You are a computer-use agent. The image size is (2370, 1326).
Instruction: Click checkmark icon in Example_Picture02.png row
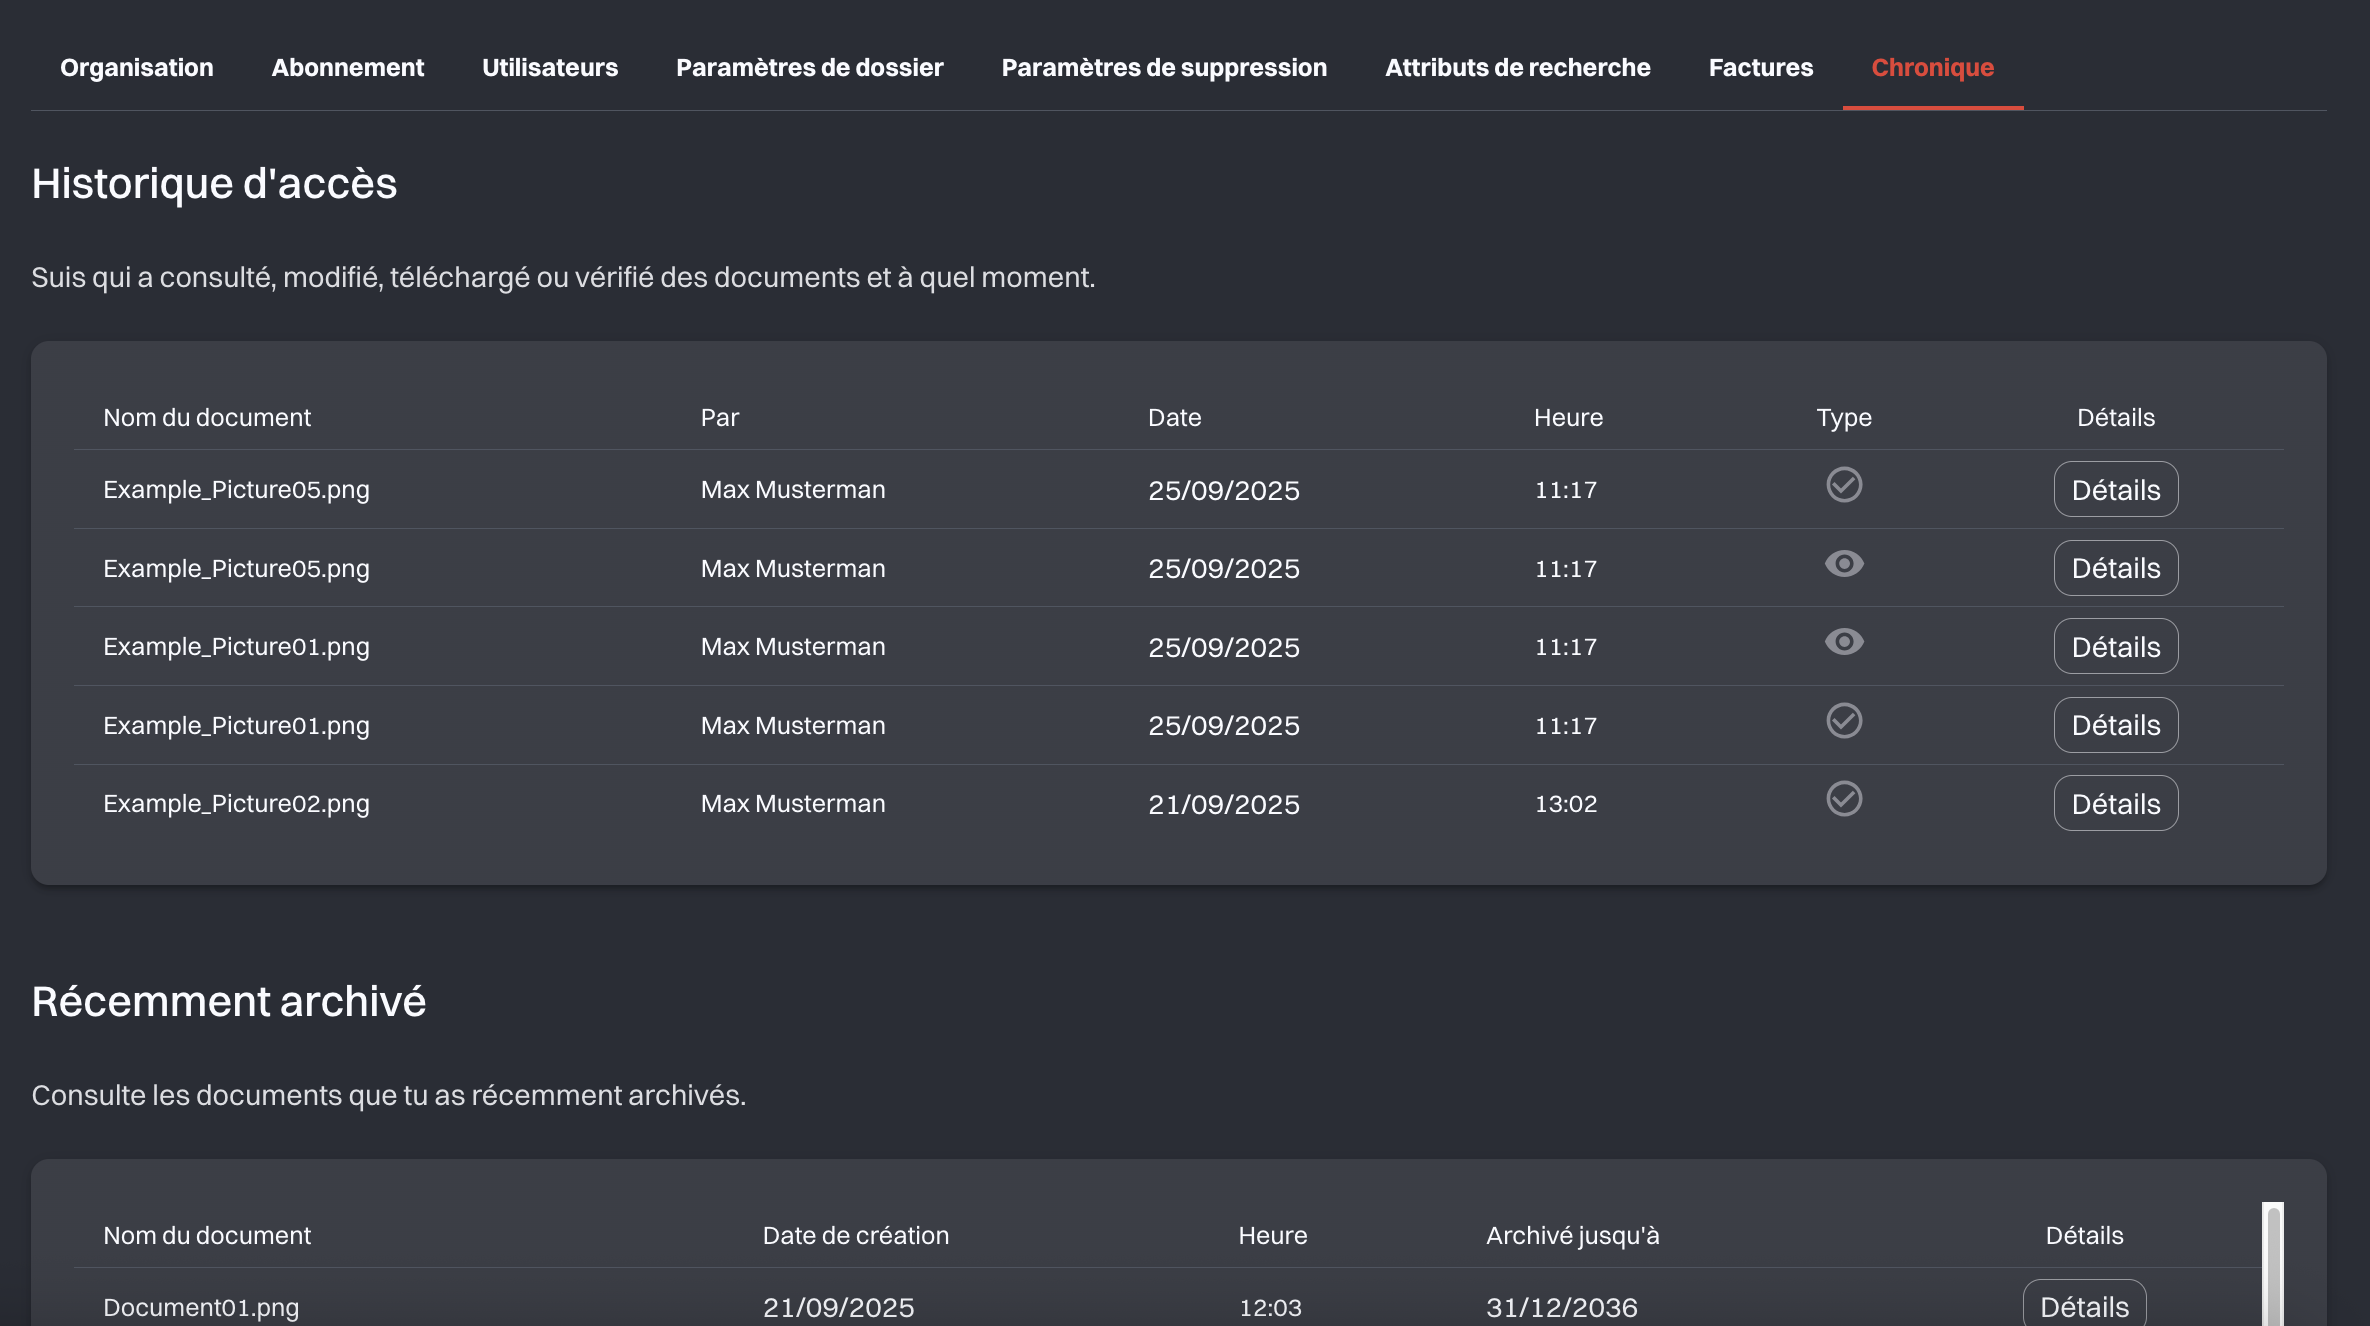tap(1844, 799)
